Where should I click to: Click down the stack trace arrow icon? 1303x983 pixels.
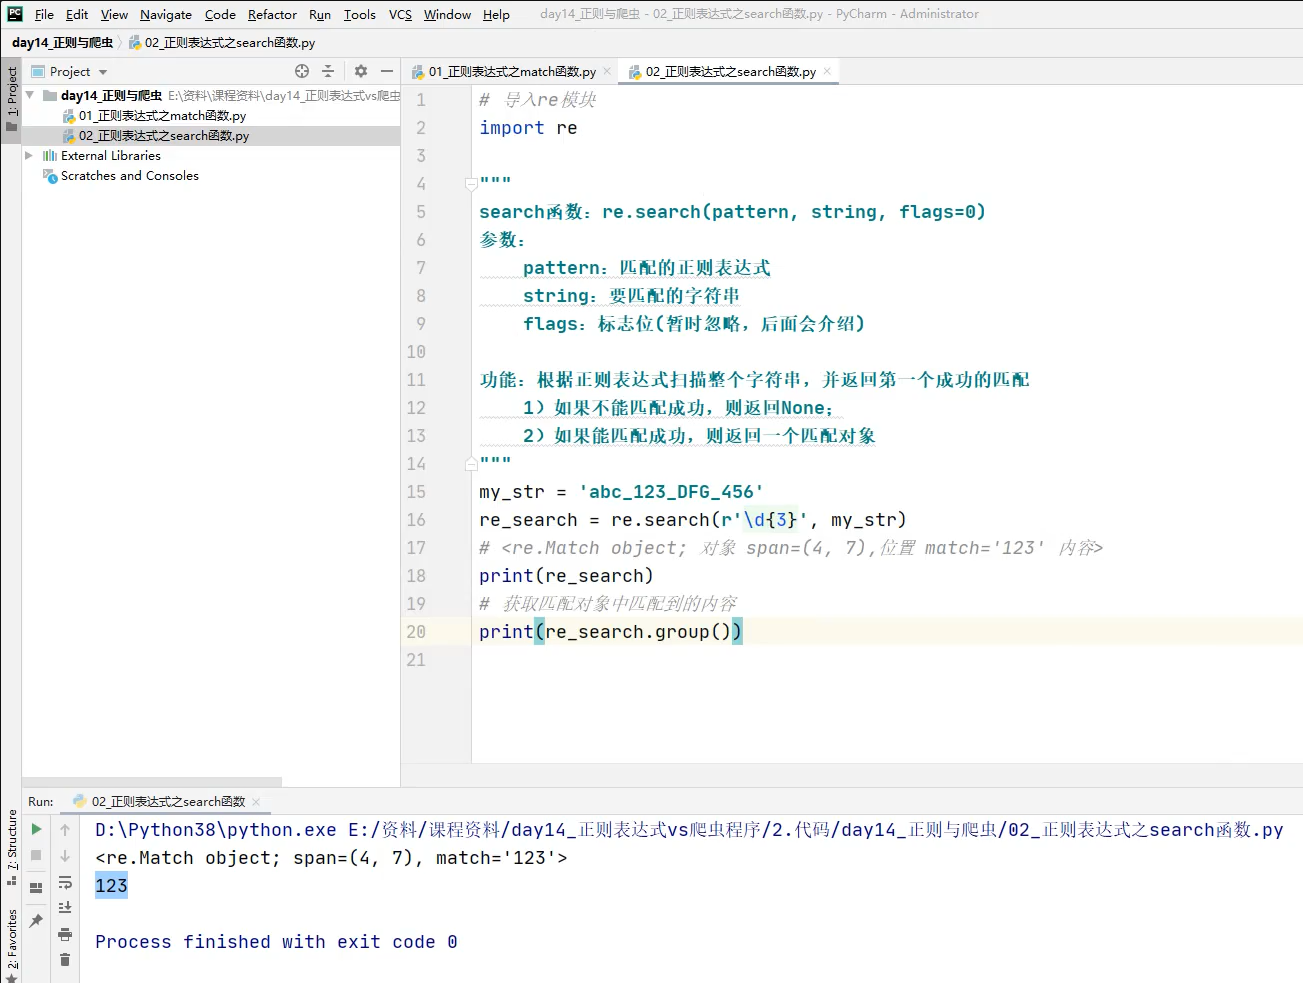pyautogui.click(x=65, y=855)
